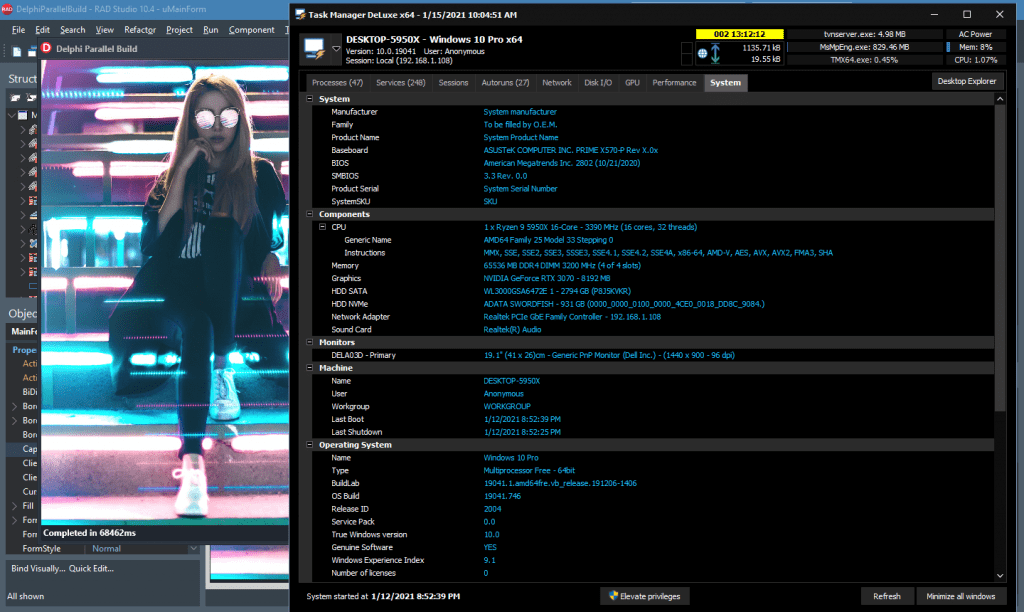Collapse the Monitors section

point(310,342)
